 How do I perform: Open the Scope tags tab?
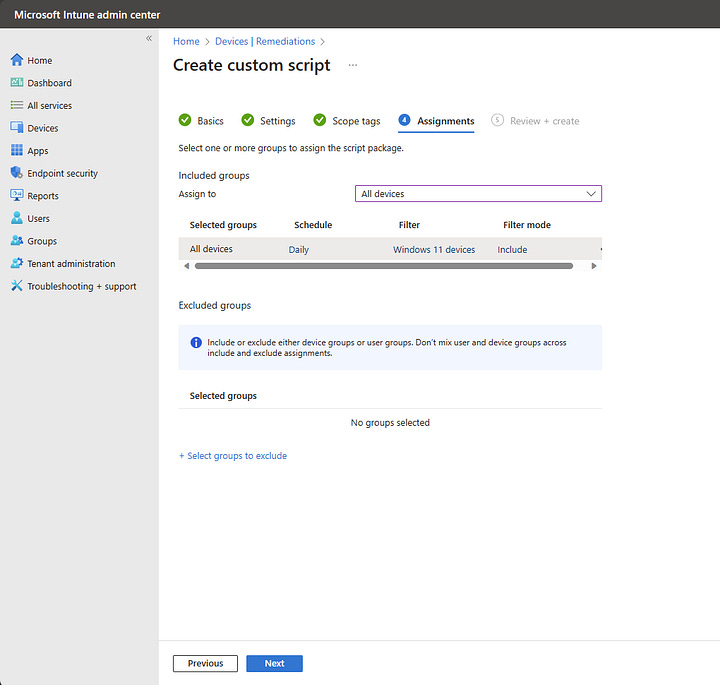(347, 121)
